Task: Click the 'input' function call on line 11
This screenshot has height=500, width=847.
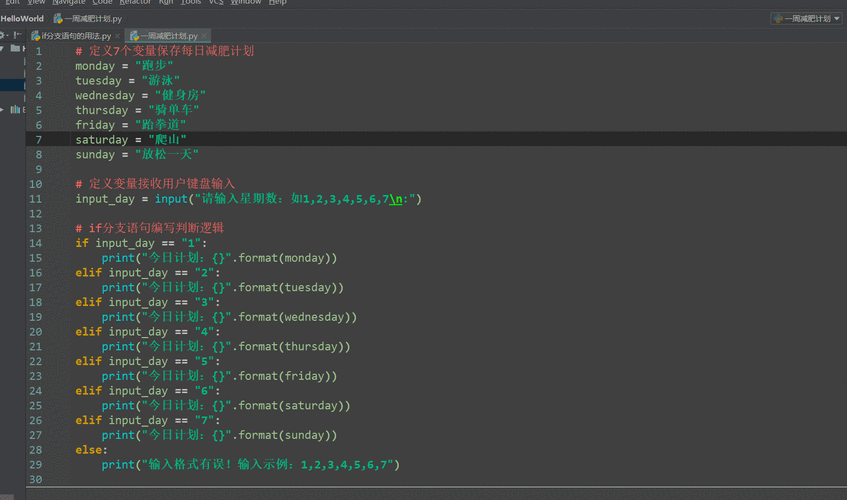Action: (x=171, y=199)
